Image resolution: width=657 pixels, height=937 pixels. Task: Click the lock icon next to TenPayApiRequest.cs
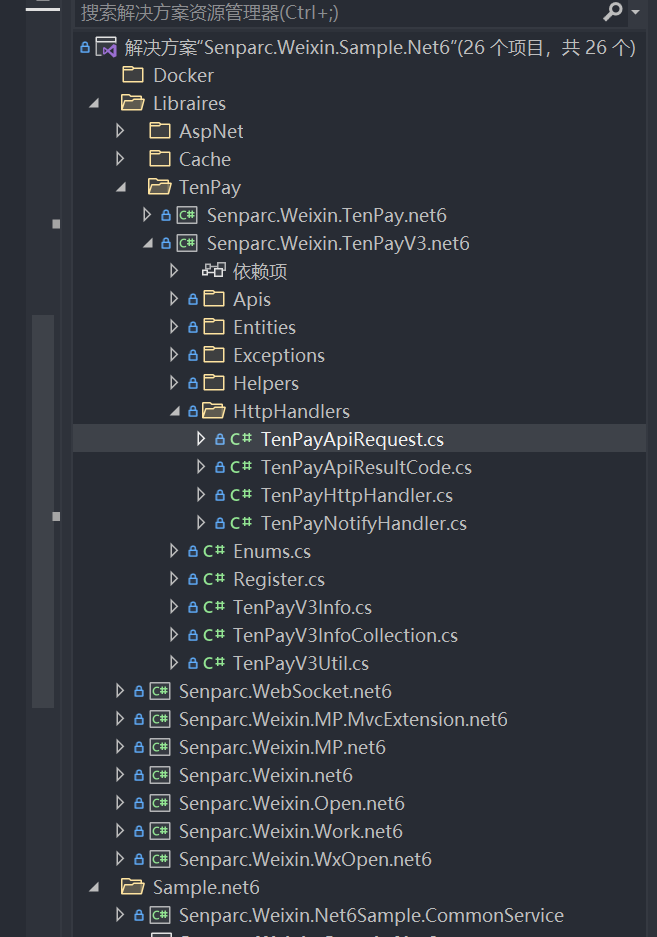click(x=219, y=438)
